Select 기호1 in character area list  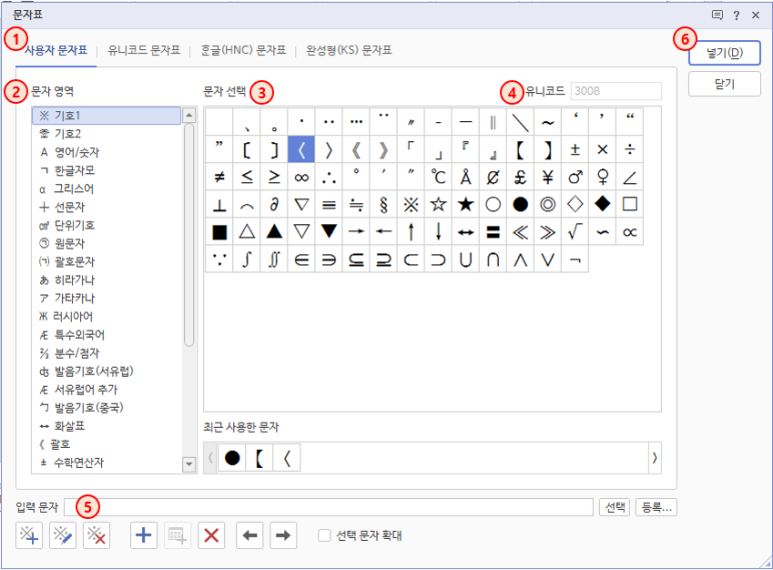(106, 115)
